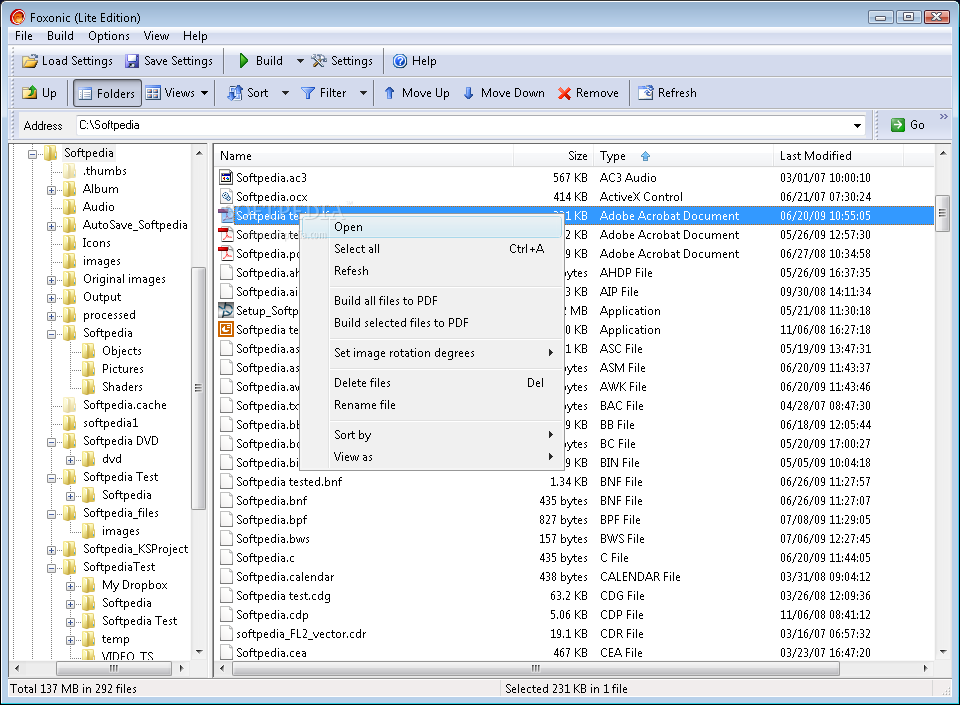Select the Softpedia.bws file row
Image resolution: width=960 pixels, height=705 pixels.
pos(574,539)
